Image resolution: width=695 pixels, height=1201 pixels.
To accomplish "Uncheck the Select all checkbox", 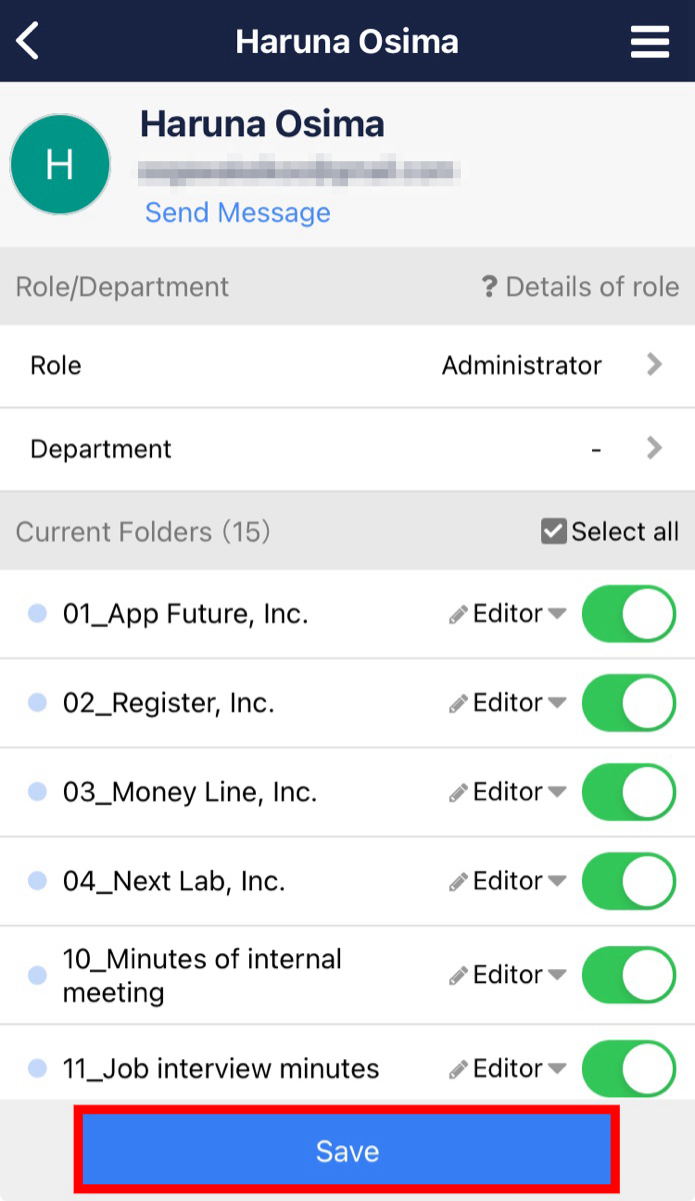I will pos(553,531).
